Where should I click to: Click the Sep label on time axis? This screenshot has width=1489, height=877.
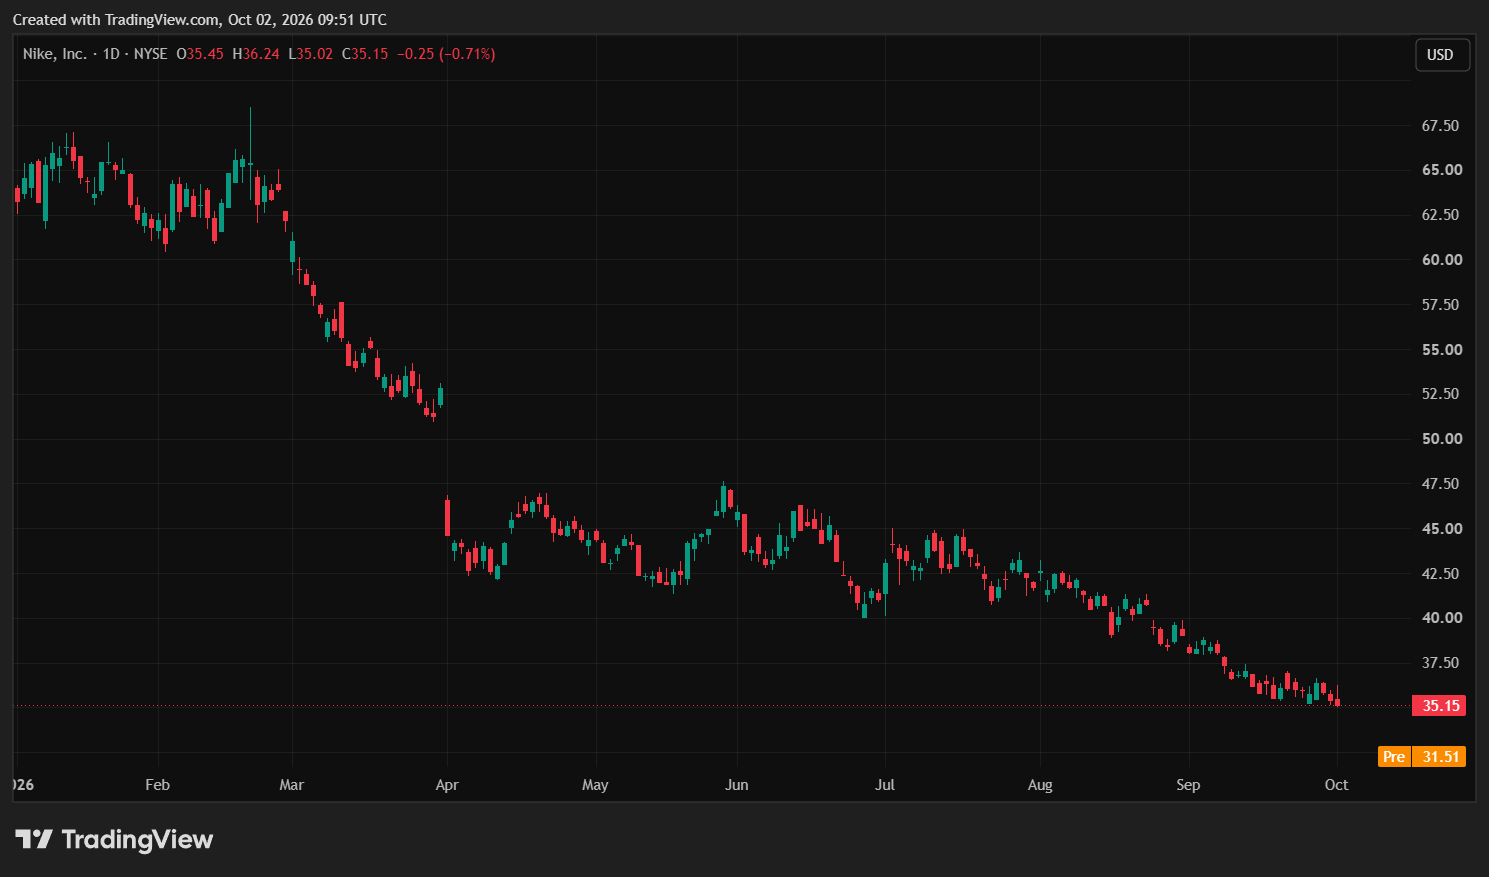point(1188,785)
